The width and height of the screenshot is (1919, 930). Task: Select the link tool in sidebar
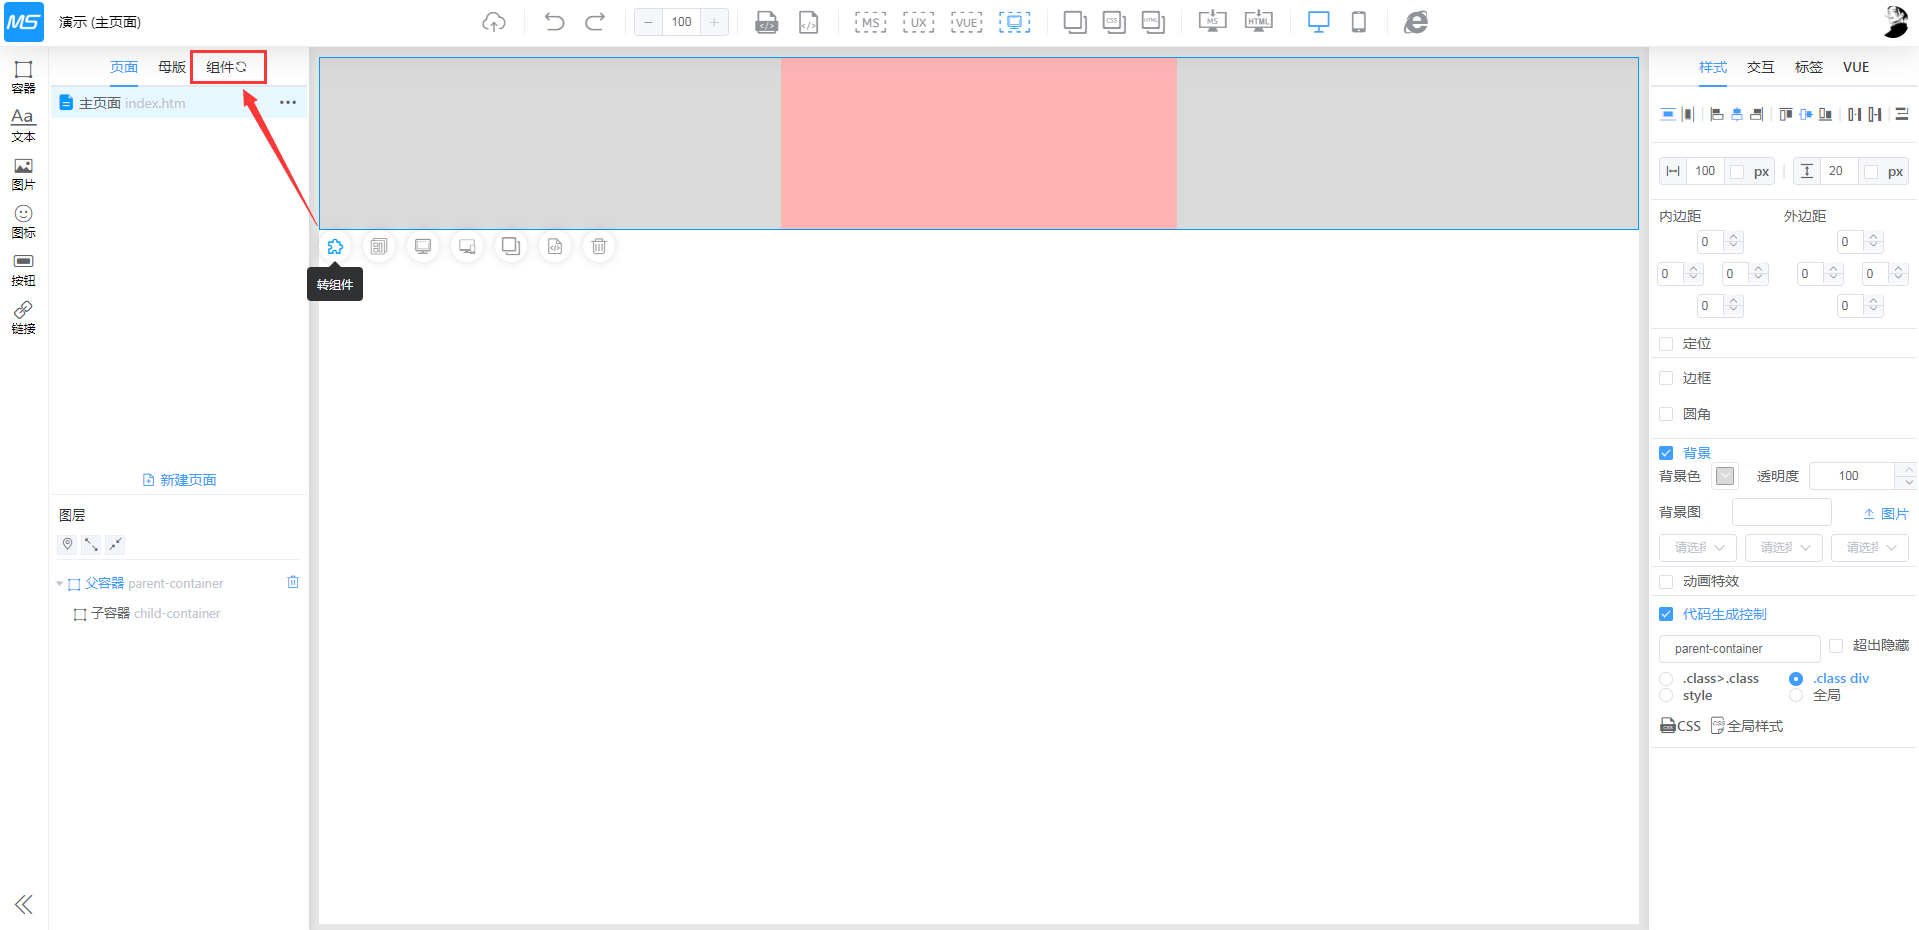coord(23,317)
